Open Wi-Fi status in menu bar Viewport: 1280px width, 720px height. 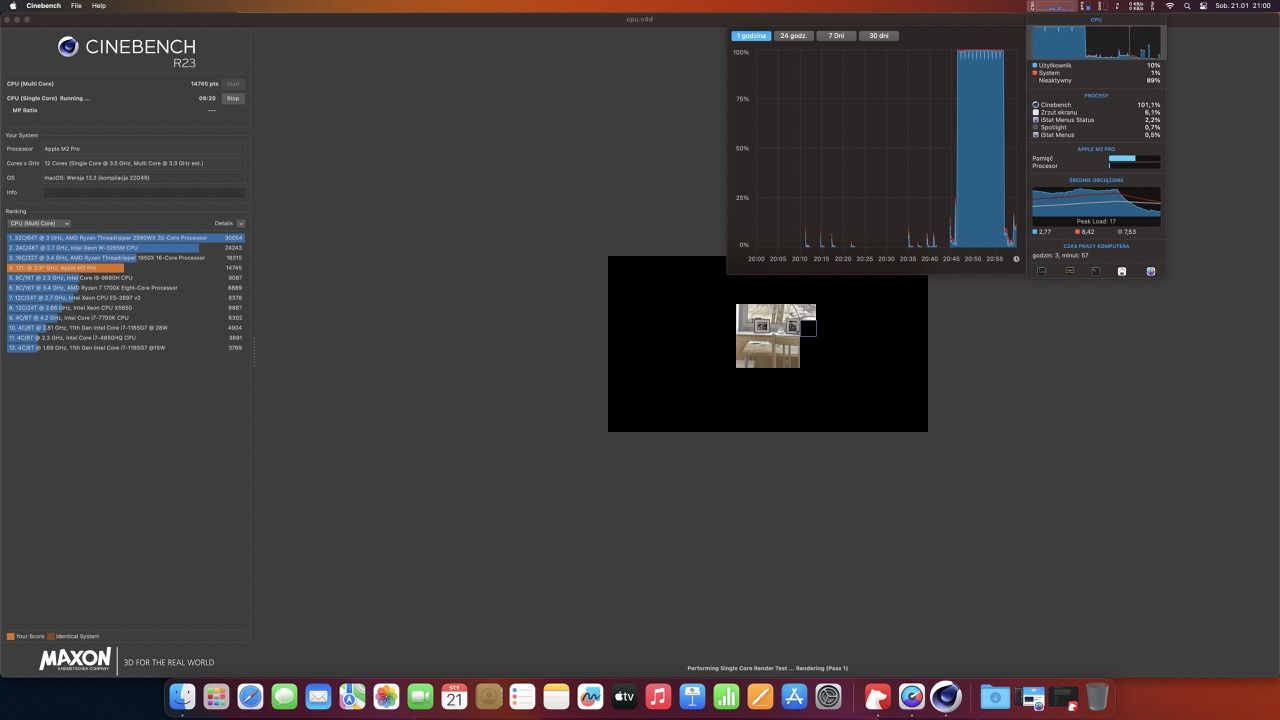[x=1170, y=6]
